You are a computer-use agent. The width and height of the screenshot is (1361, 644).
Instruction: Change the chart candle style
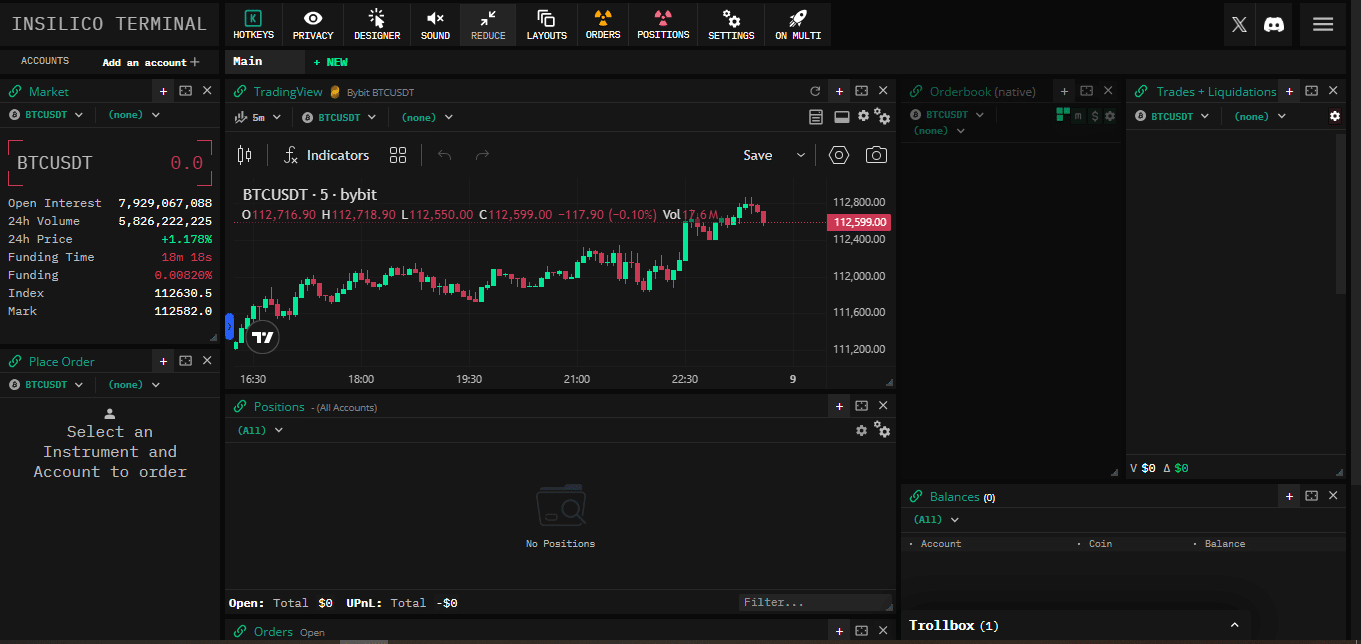click(245, 155)
